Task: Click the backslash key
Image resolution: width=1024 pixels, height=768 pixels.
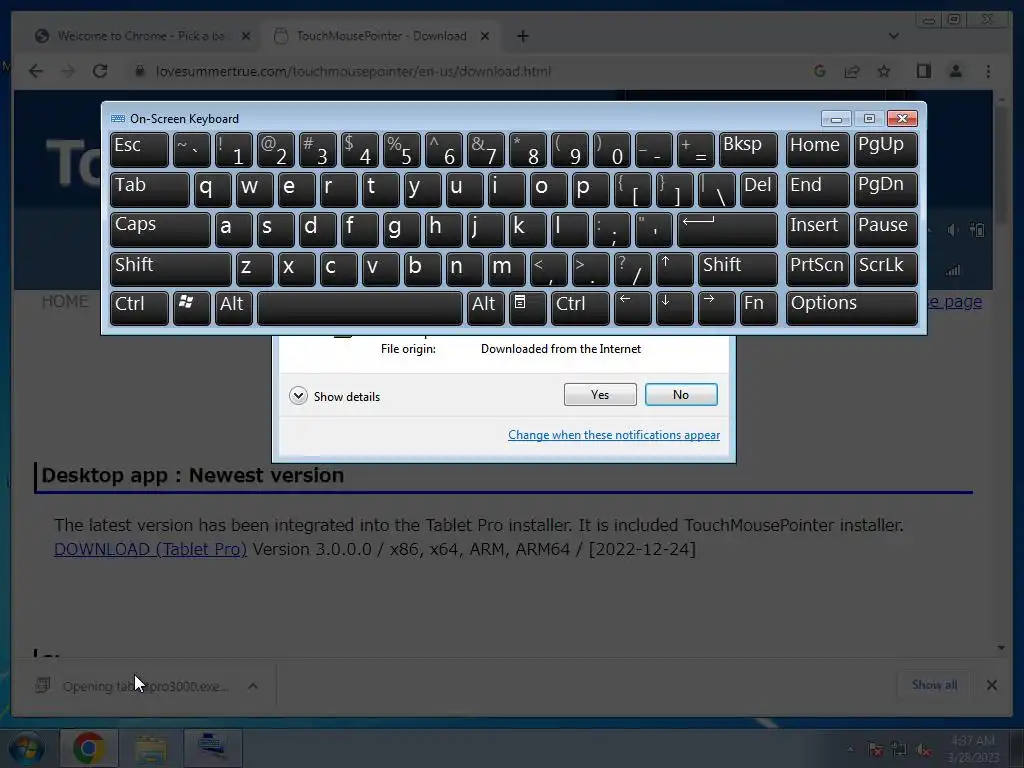Action: 716,189
